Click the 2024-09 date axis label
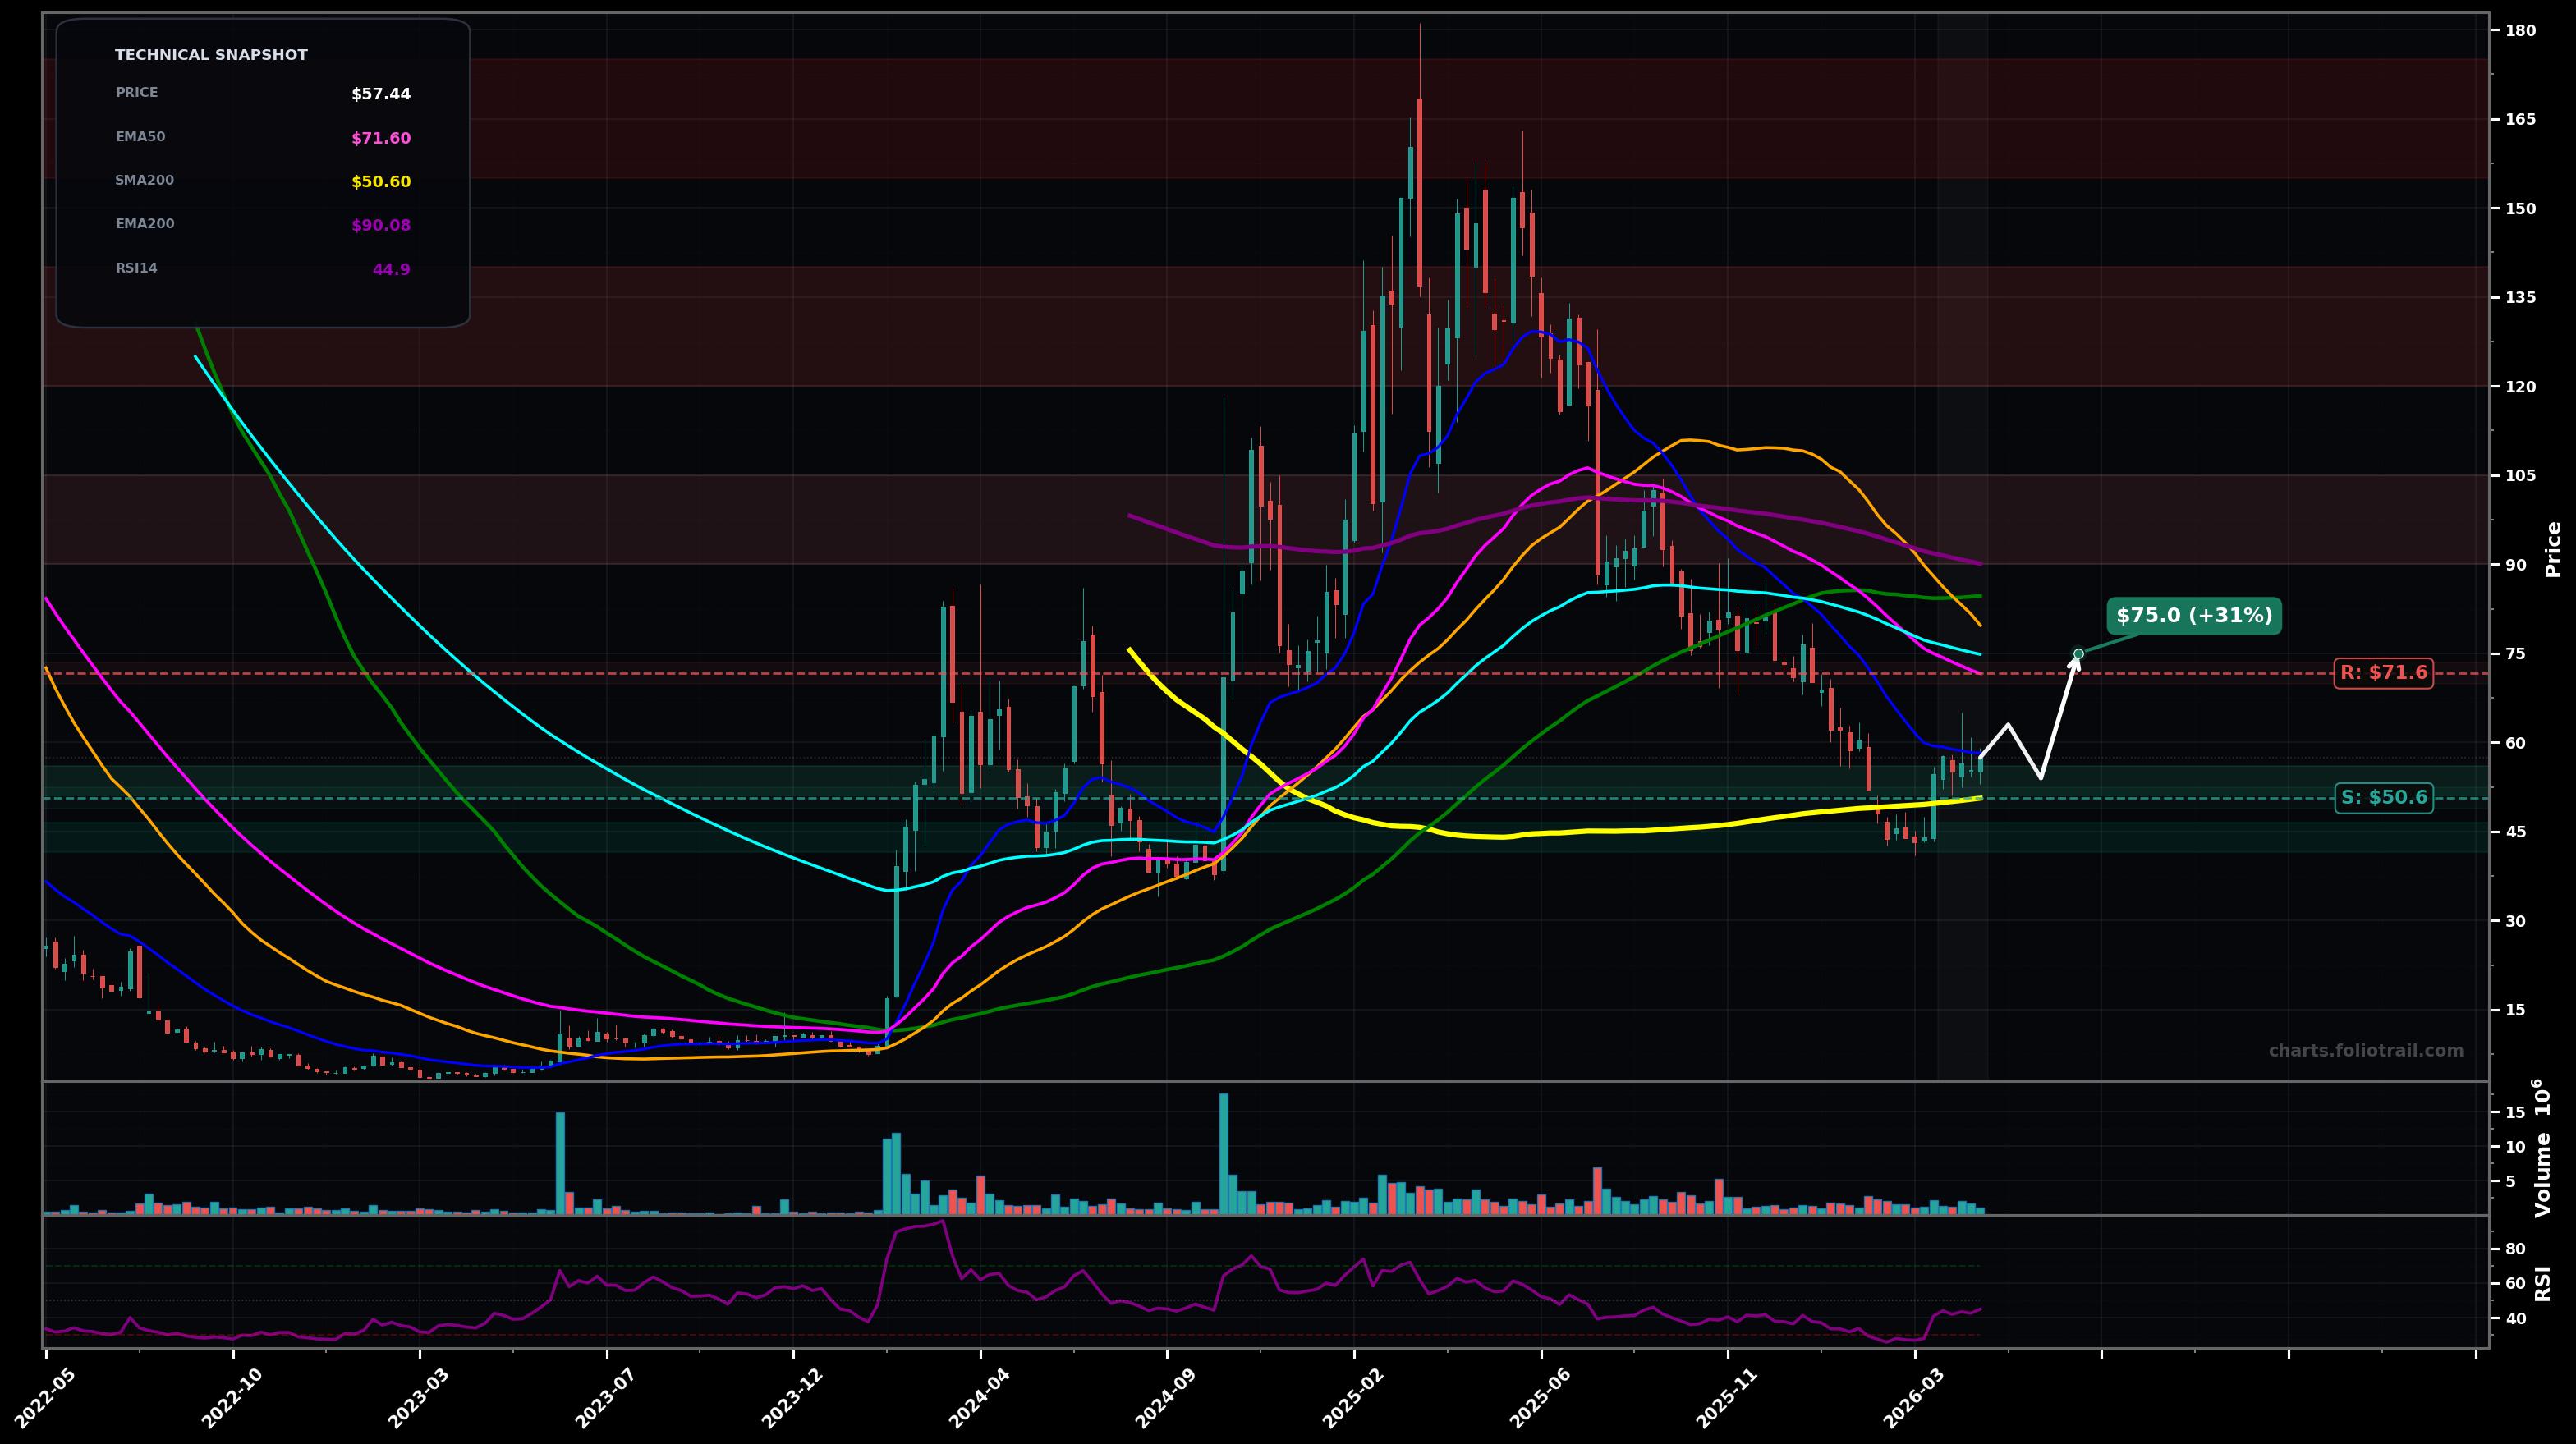Image resolution: width=2576 pixels, height=1444 pixels. 1167,1396
